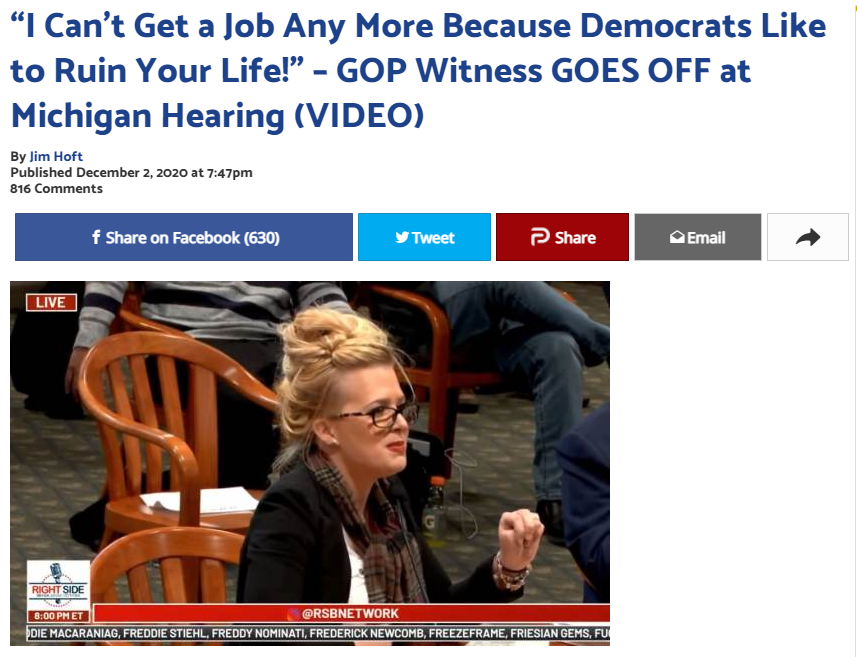
Task: Click the curved arrow share icon
Action: click(x=808, y=237)
